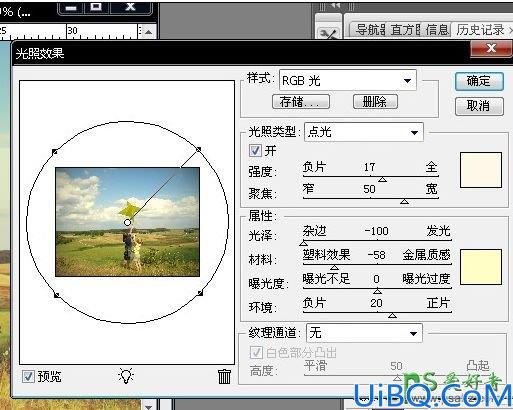
Task: Click the 全 label on the intensity slider
Action: click(431, 167)
